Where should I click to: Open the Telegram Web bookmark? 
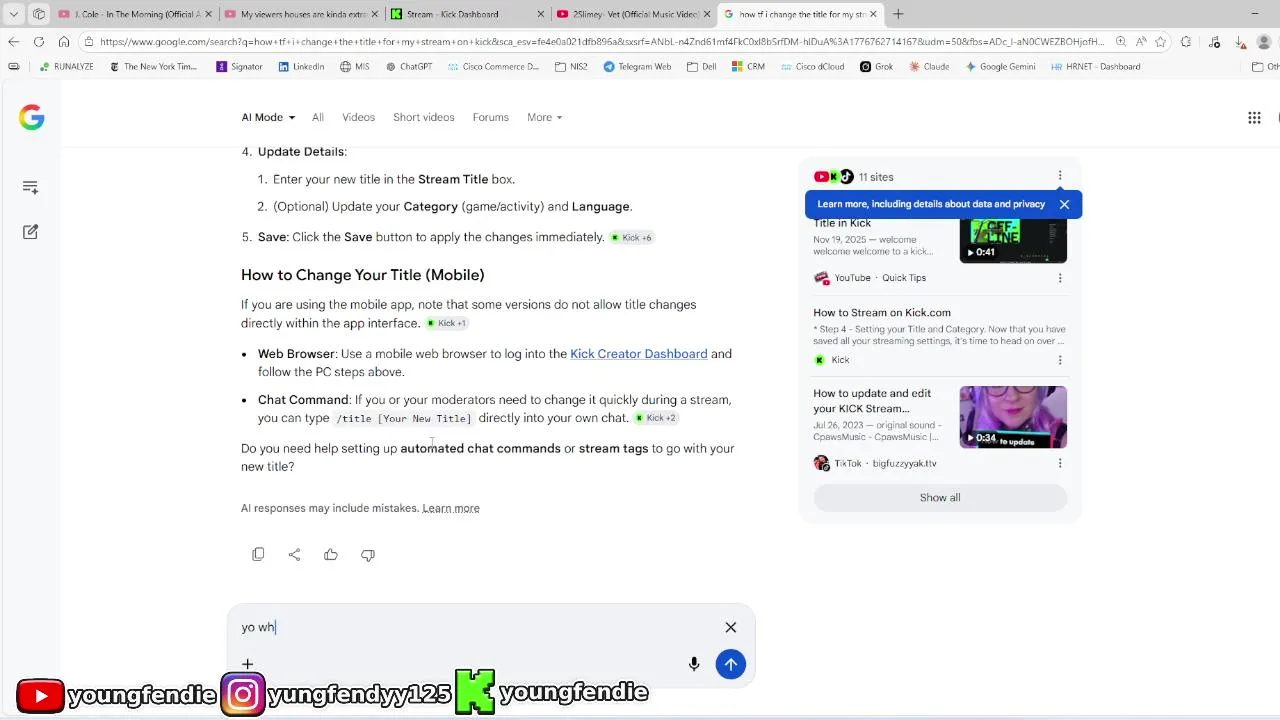(637, 67)
